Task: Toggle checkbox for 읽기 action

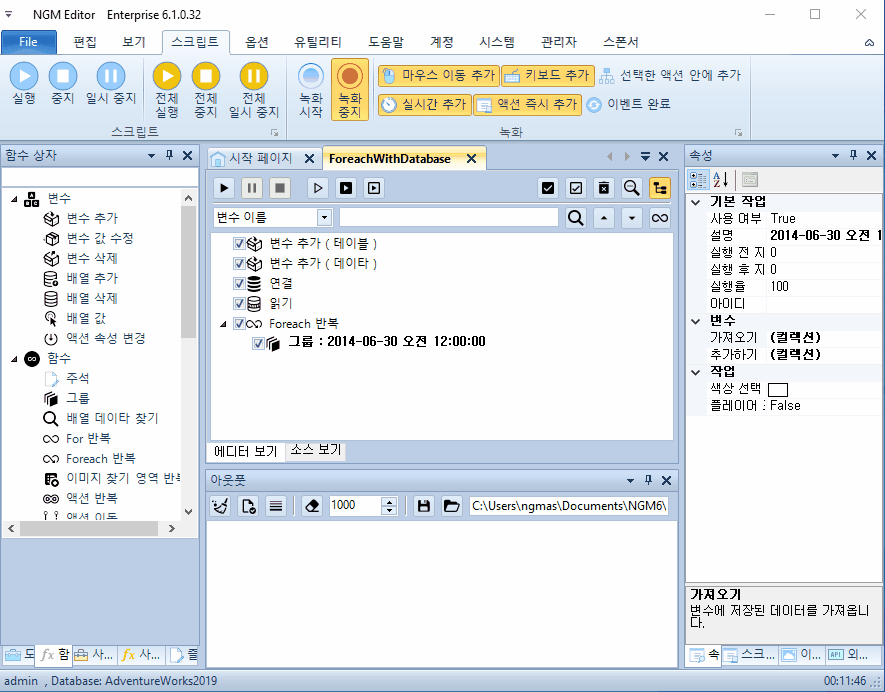Action: (239, 304)
